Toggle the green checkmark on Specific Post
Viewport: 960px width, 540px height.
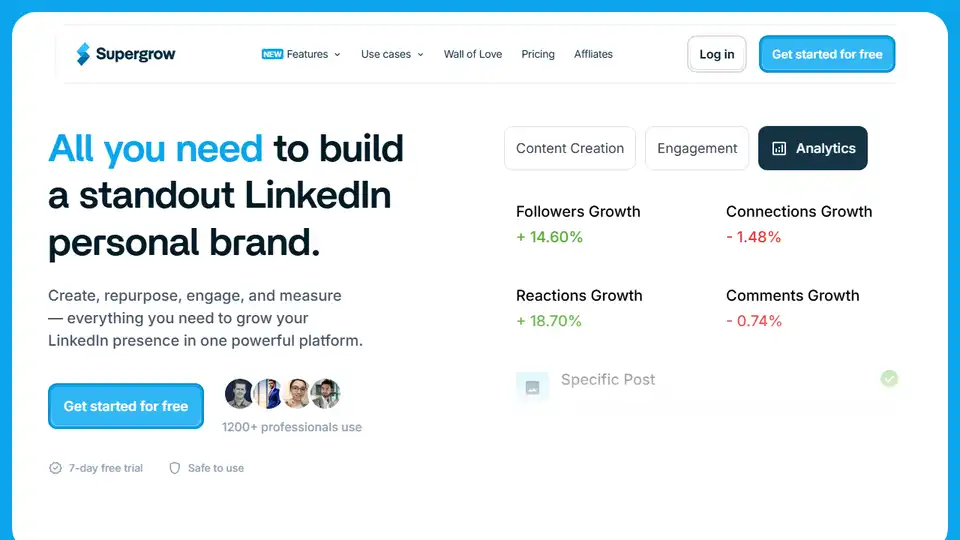point(889,379)
